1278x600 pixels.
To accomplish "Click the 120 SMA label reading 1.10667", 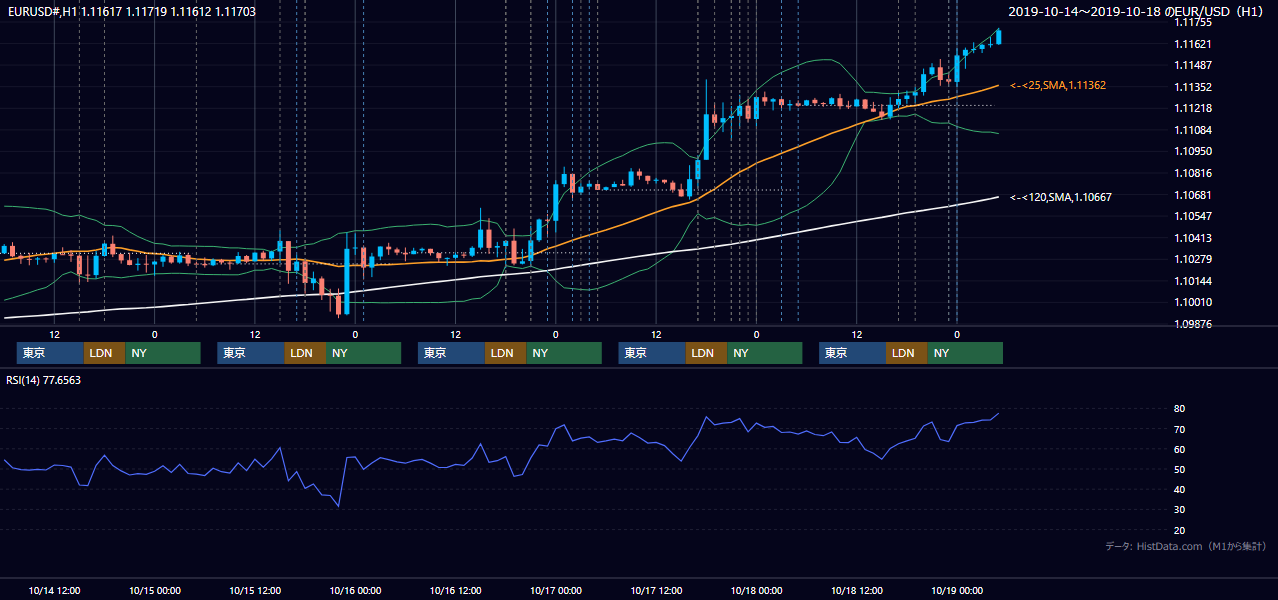I will coord(1061,197).
